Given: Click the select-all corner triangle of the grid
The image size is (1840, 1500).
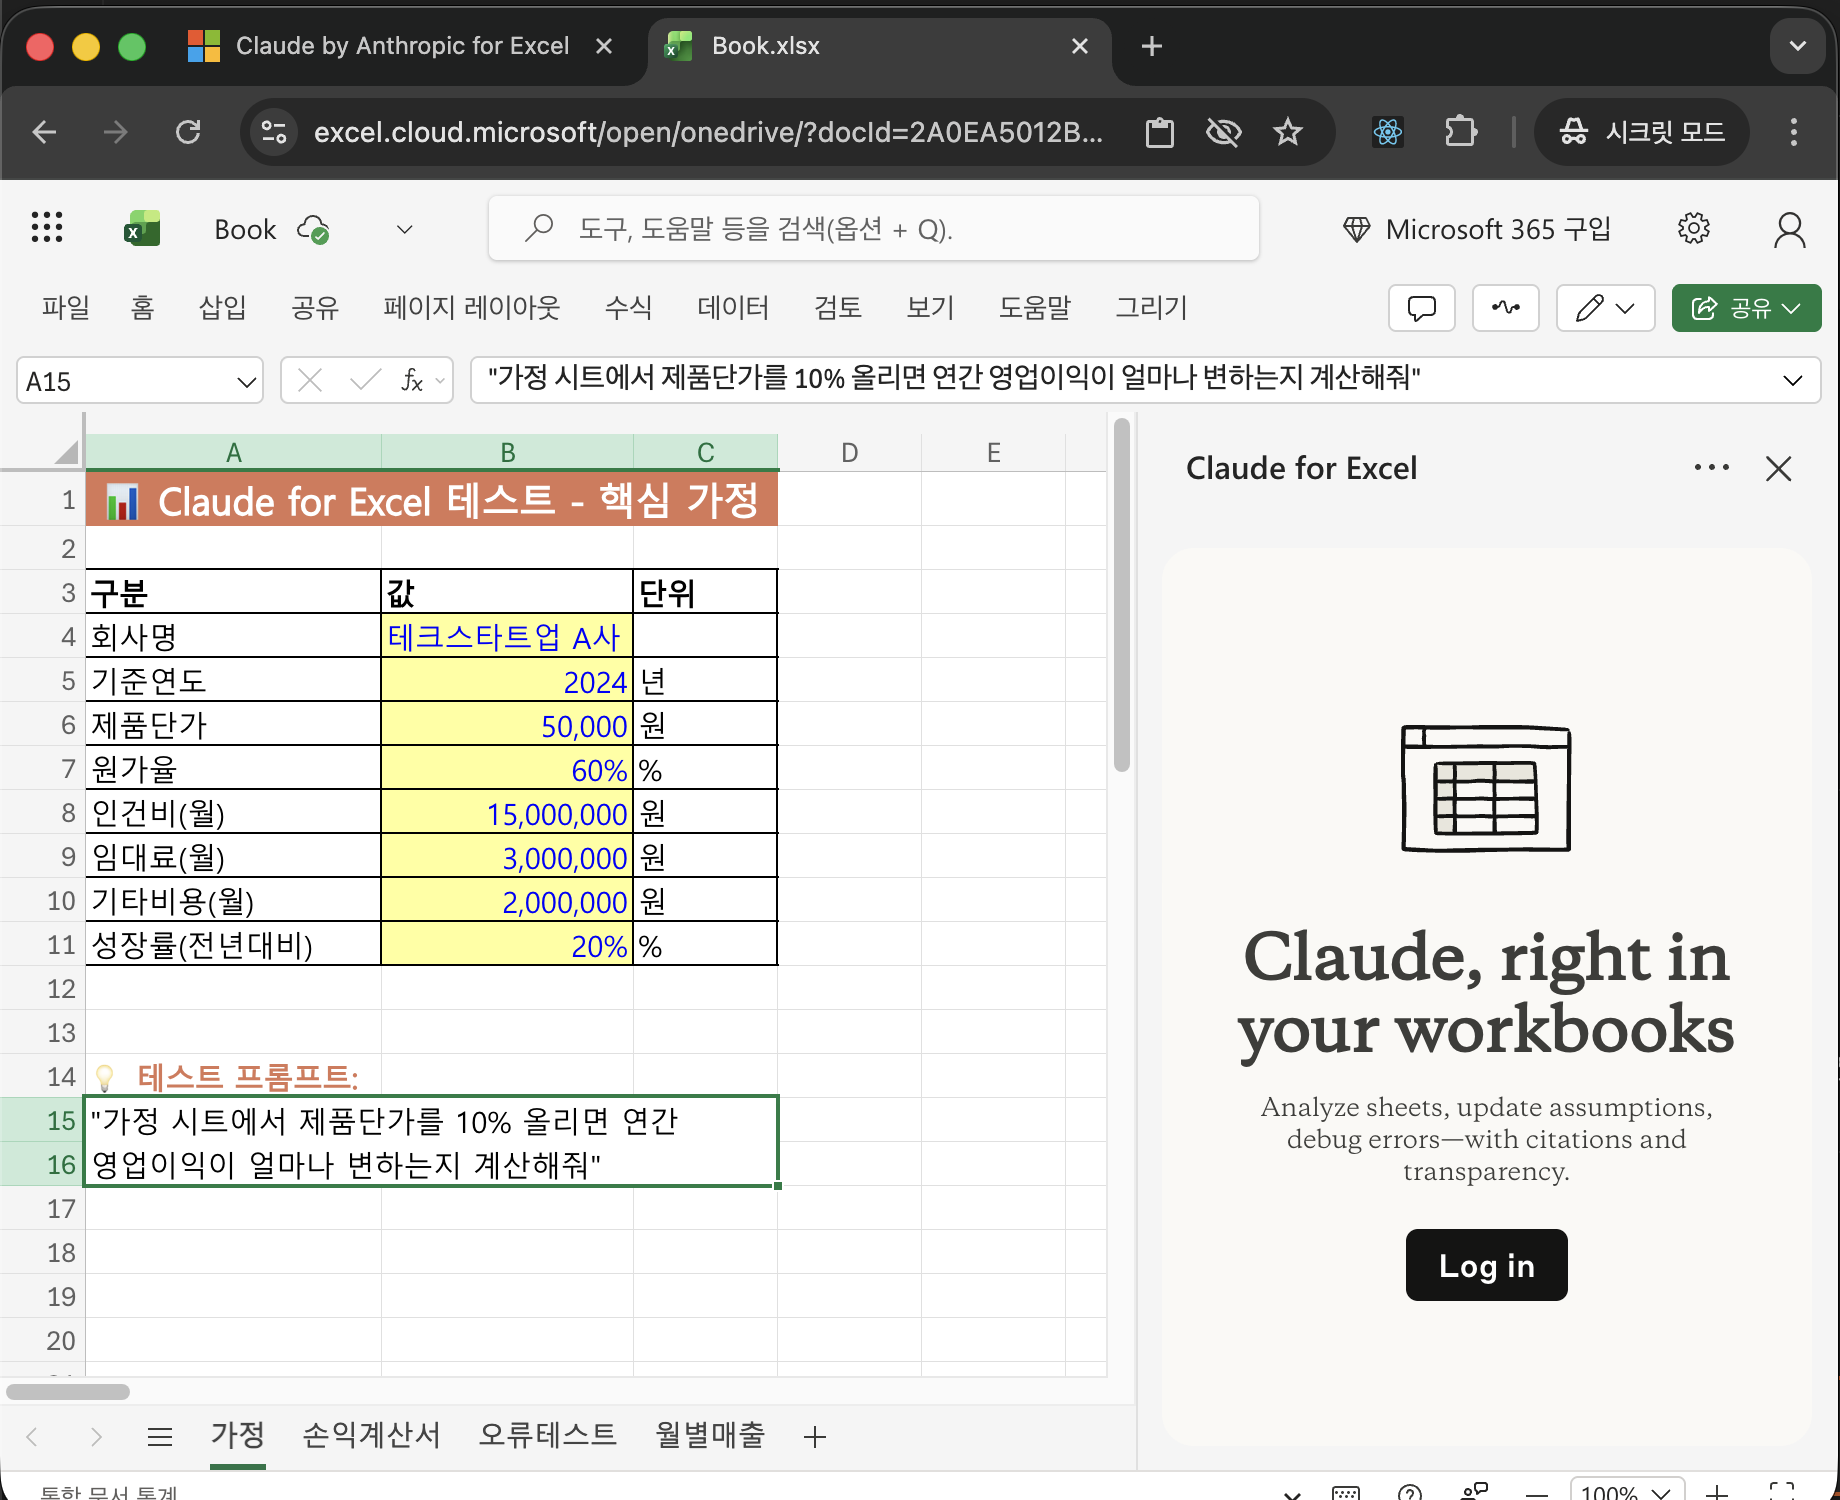Looking at the screenshot, I should coord(66,452).
